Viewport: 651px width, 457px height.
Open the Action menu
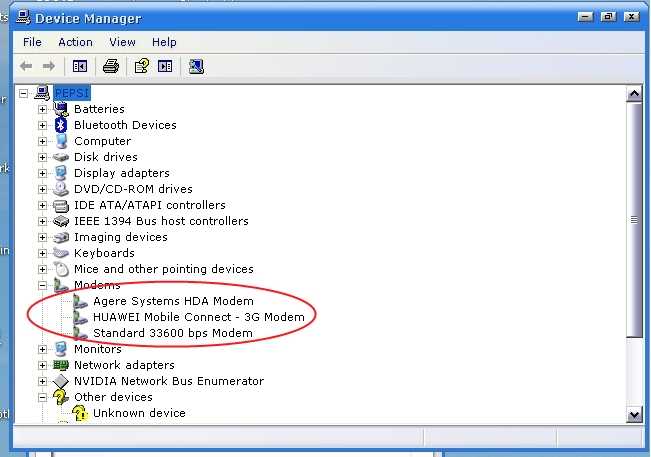coord(75,42)
